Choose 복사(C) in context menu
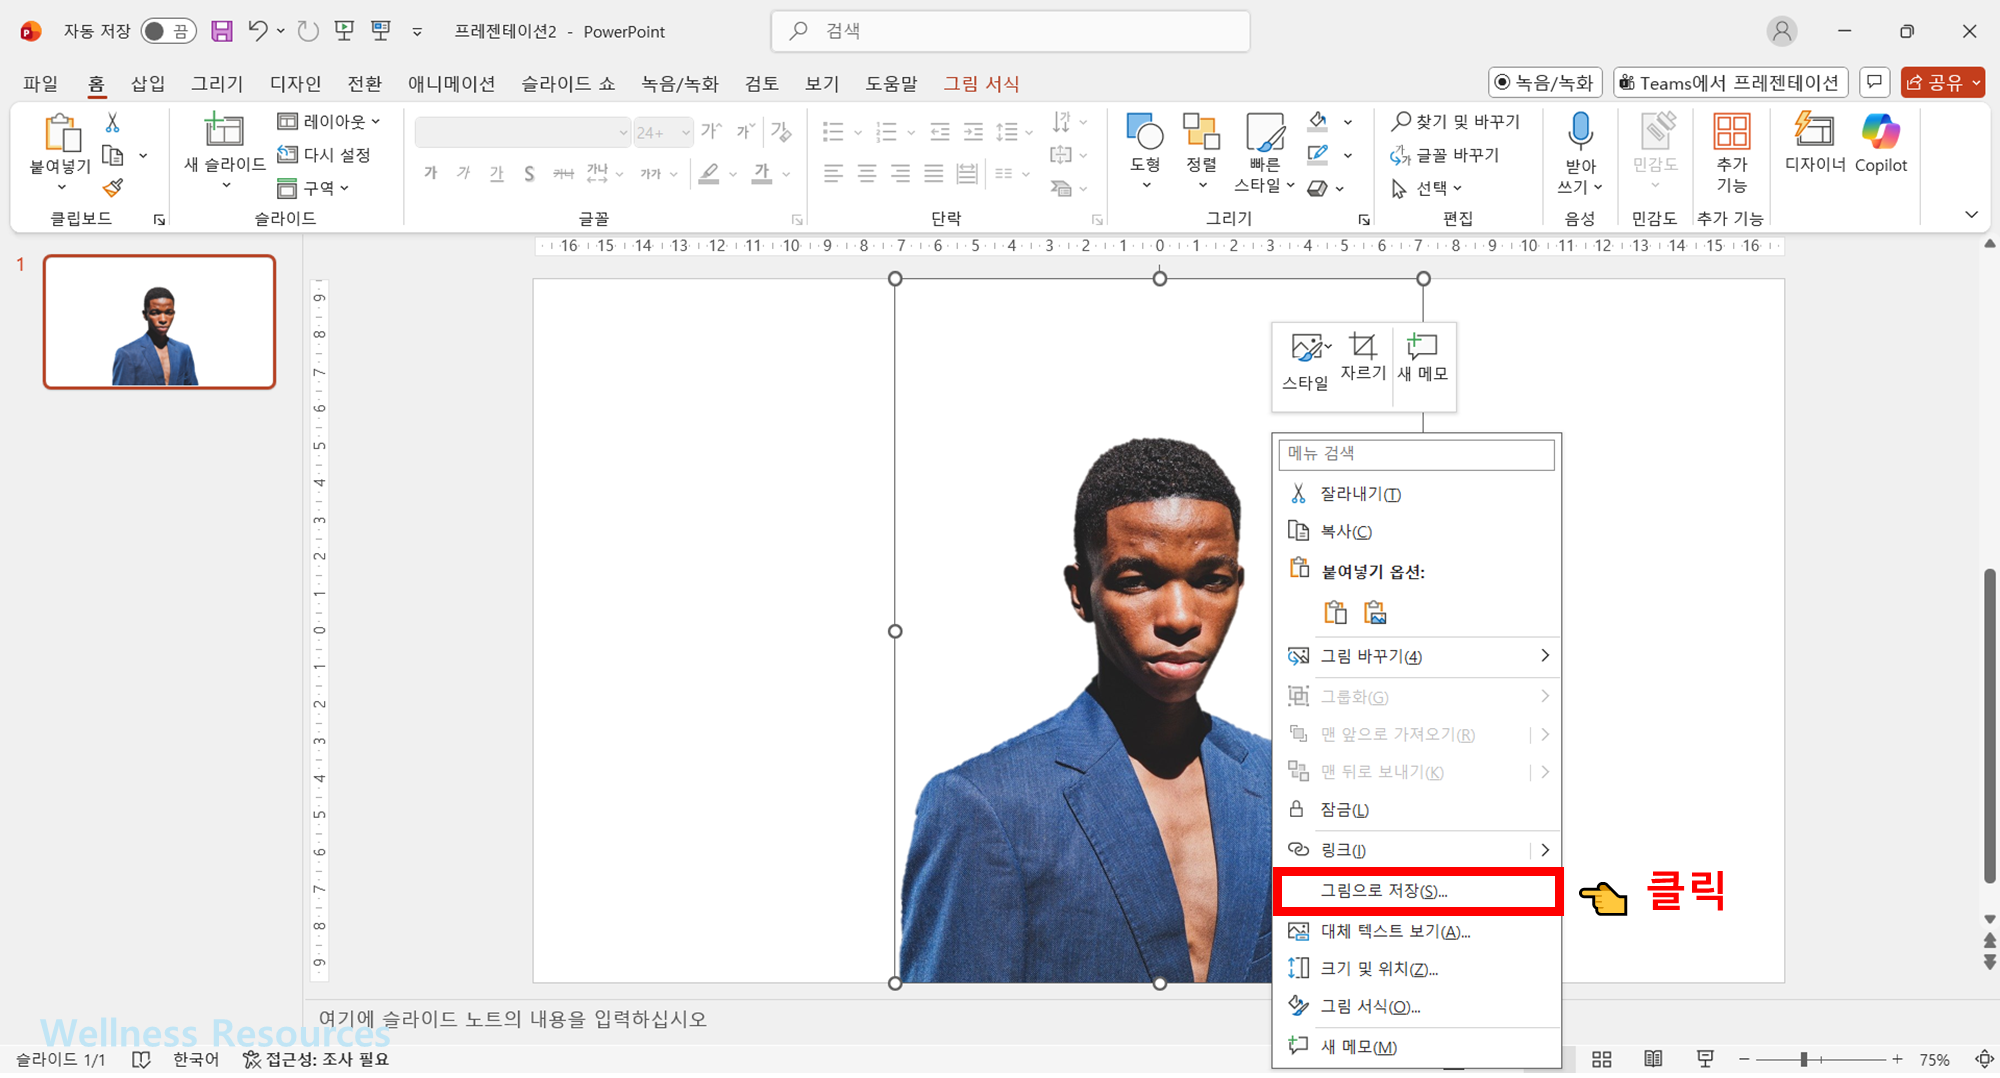The height and width of the screenshot is (1078, 2000). (1417, 531)
